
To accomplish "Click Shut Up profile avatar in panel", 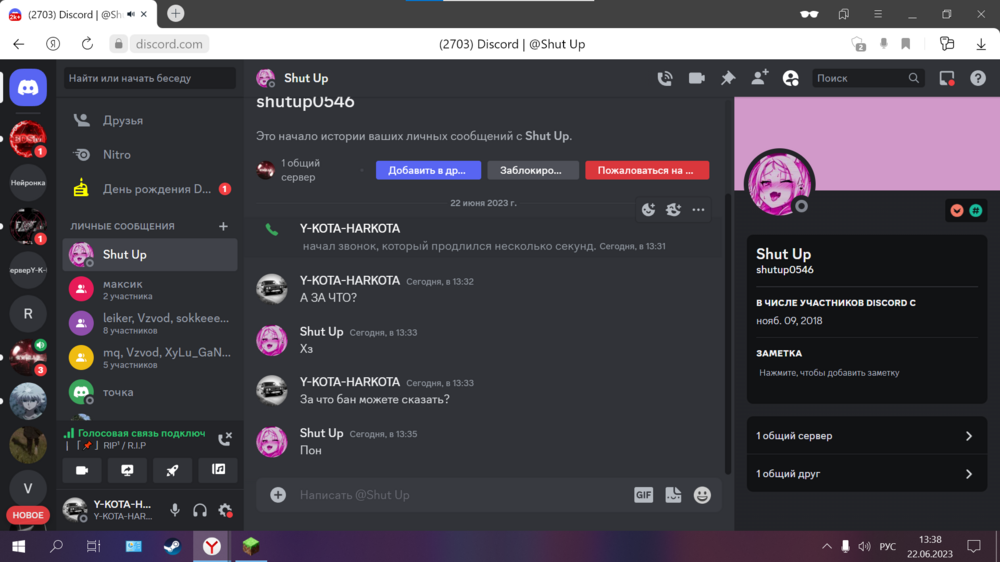I will click(x=779, y=184).
